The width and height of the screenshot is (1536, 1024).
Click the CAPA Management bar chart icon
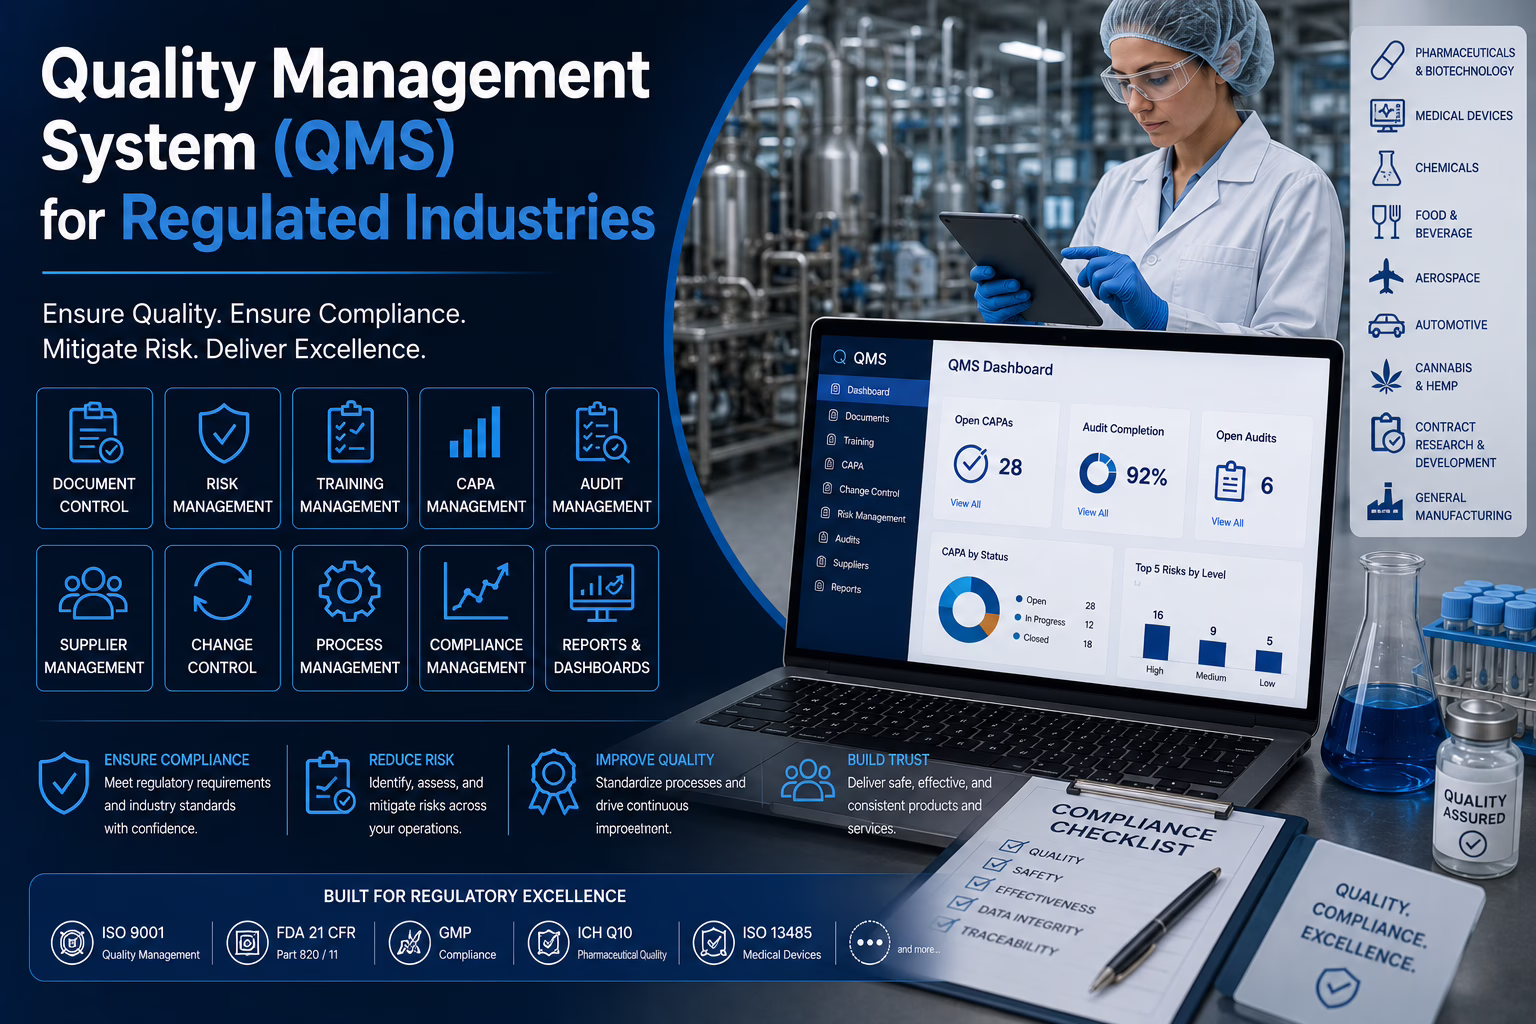point(475,432)
